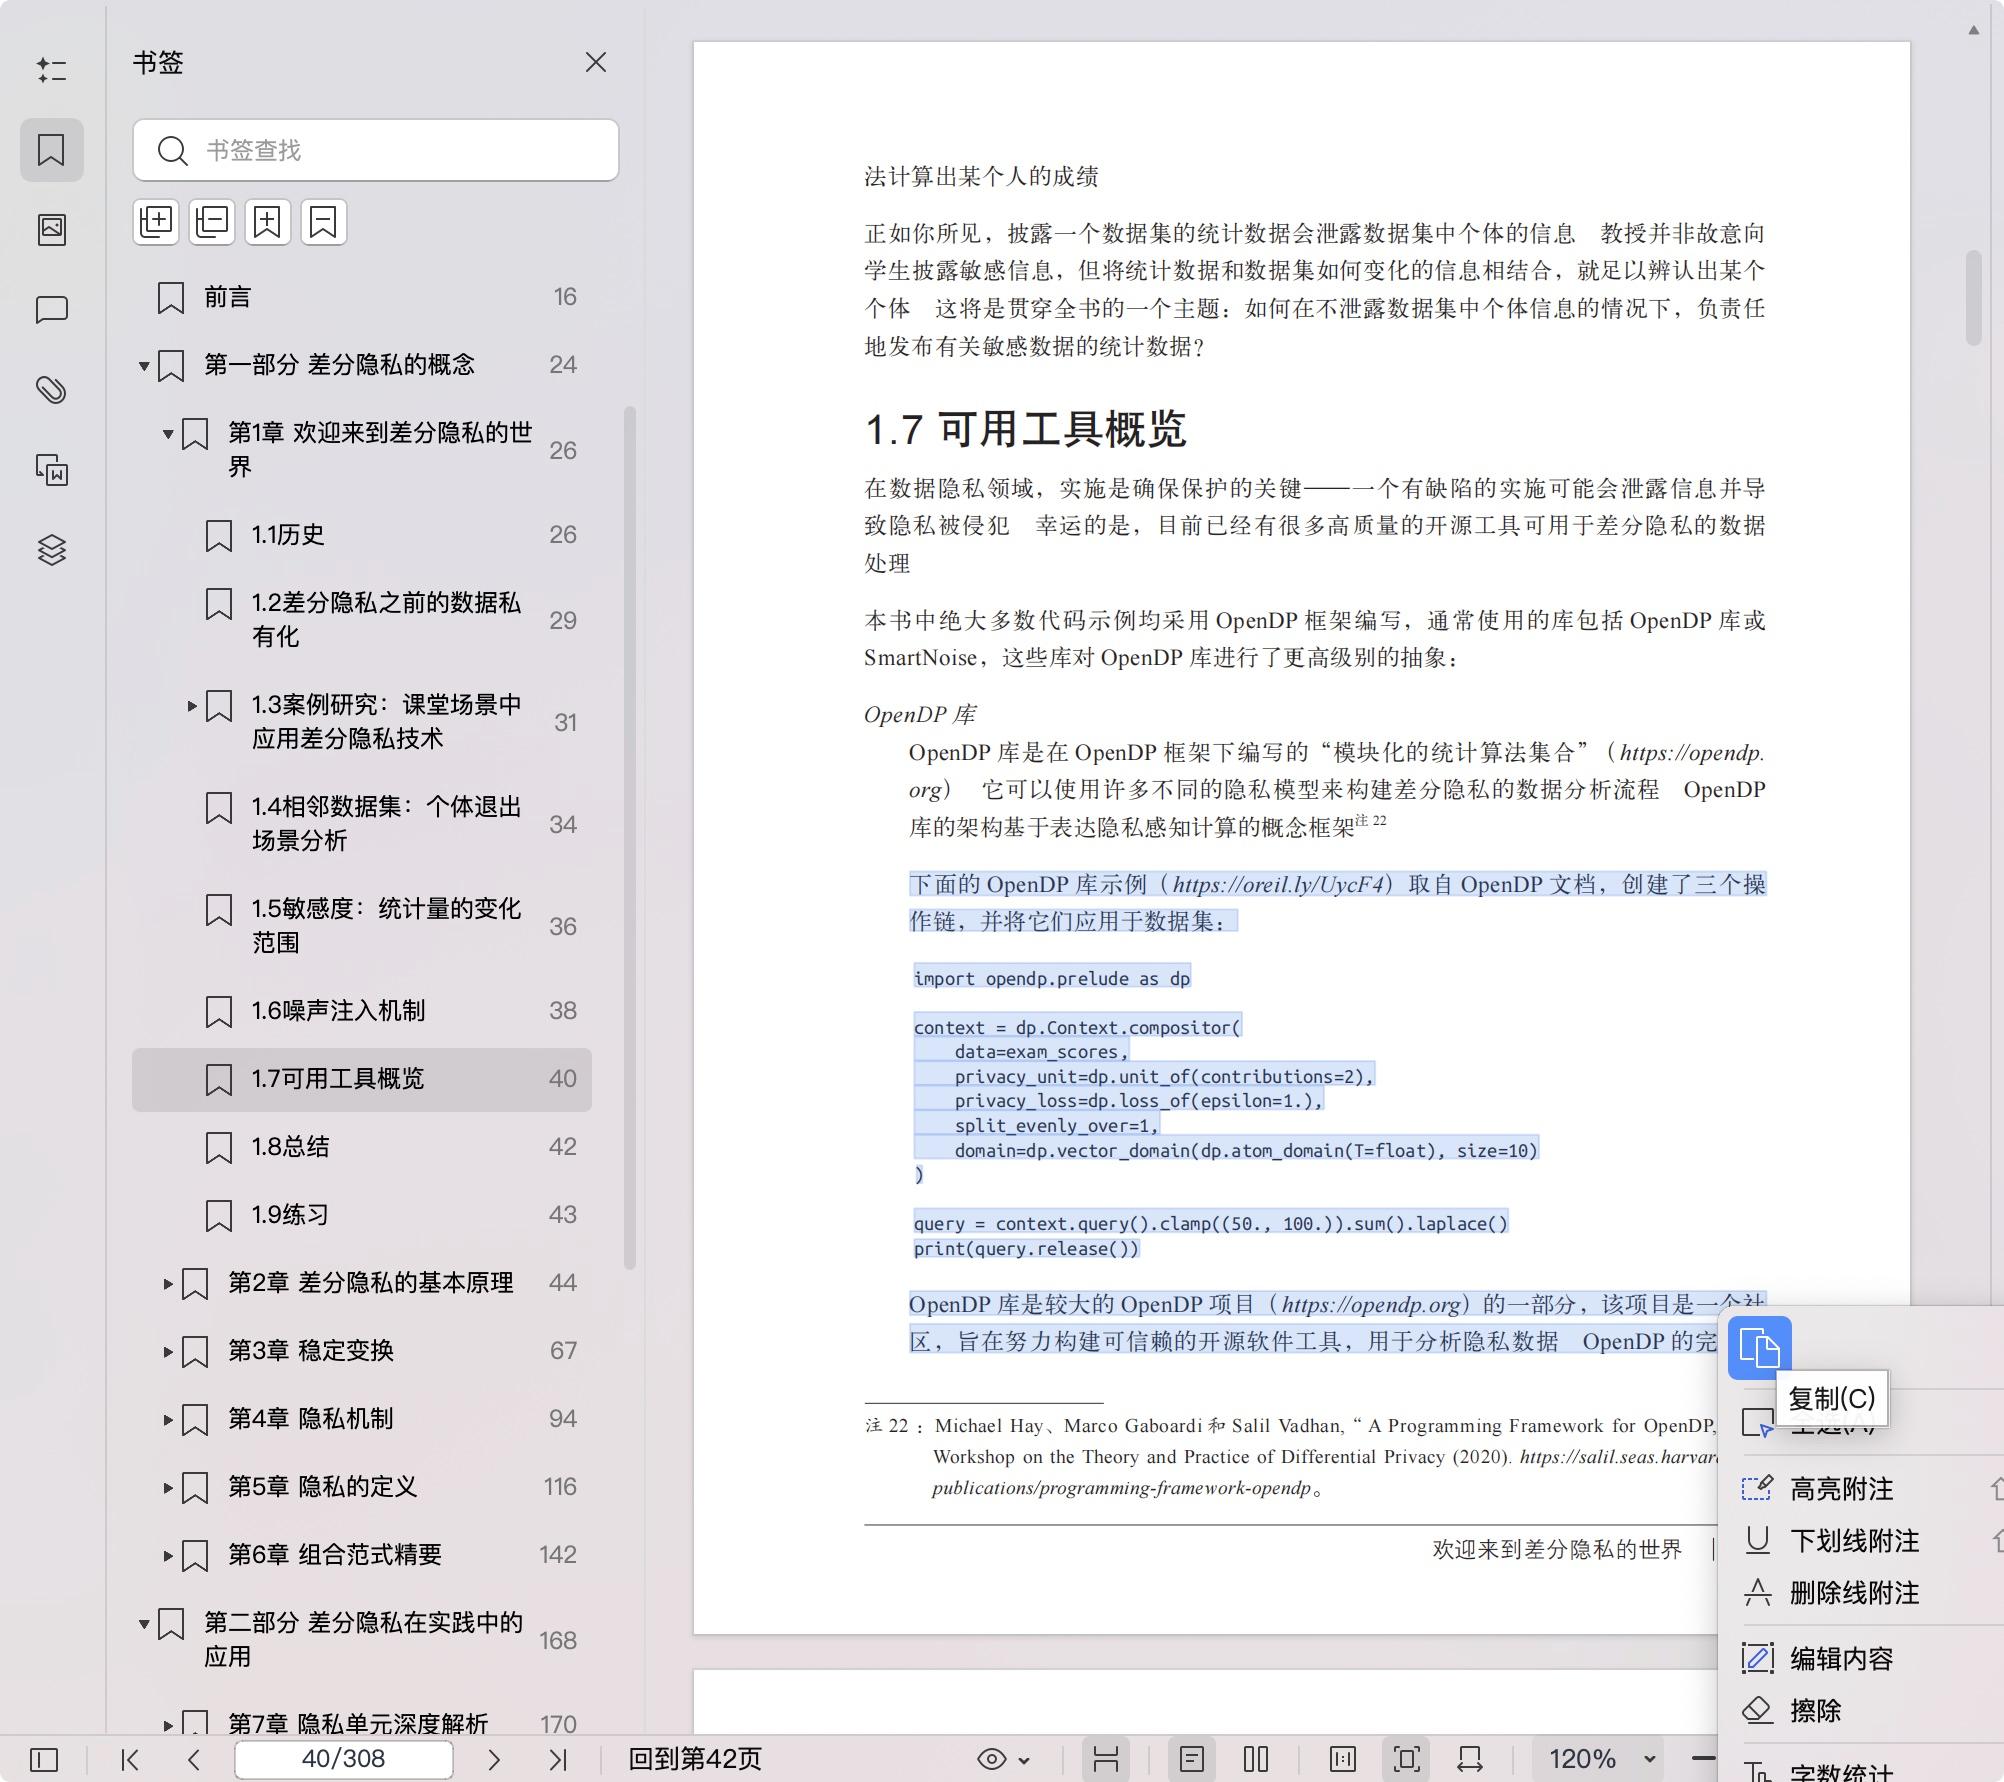Expand 第2章 差分隐私的基本原理 bookmark

coord(168,1283)
